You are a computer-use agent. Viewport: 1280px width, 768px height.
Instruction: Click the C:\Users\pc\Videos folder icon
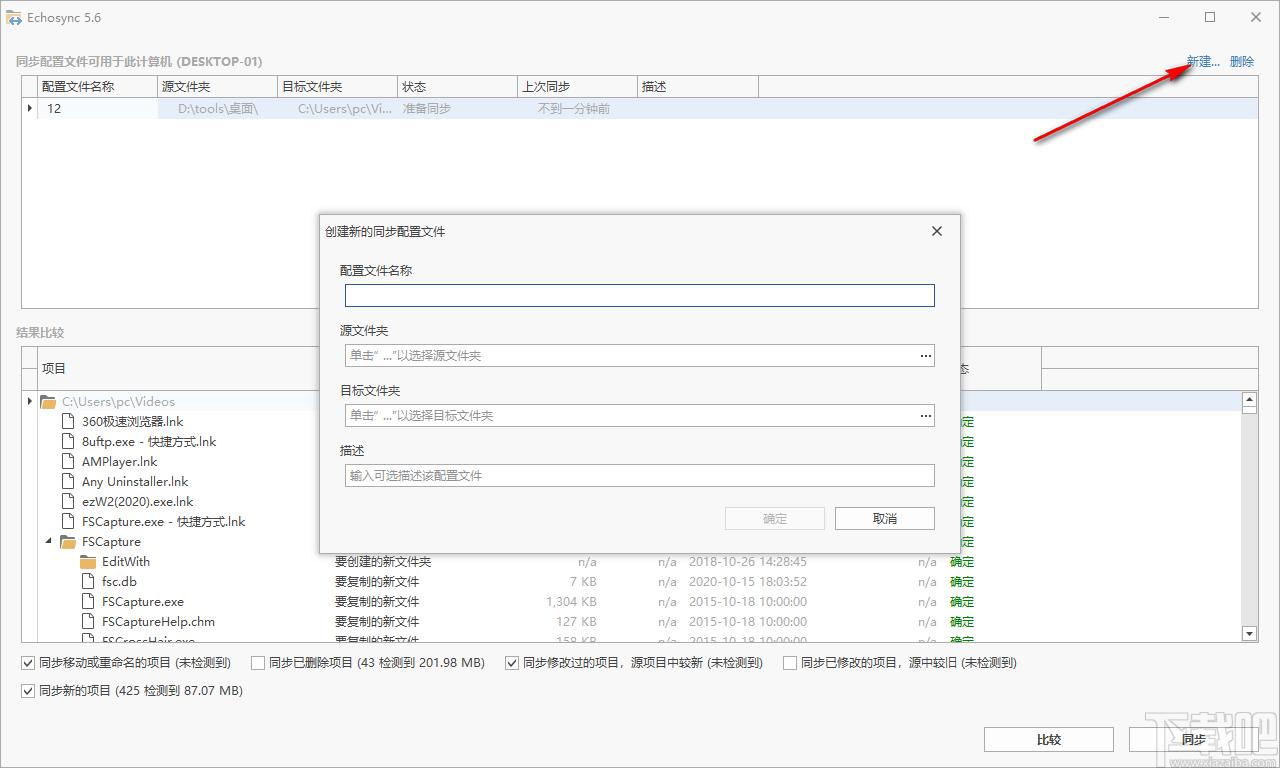click(x=48, y=401)
